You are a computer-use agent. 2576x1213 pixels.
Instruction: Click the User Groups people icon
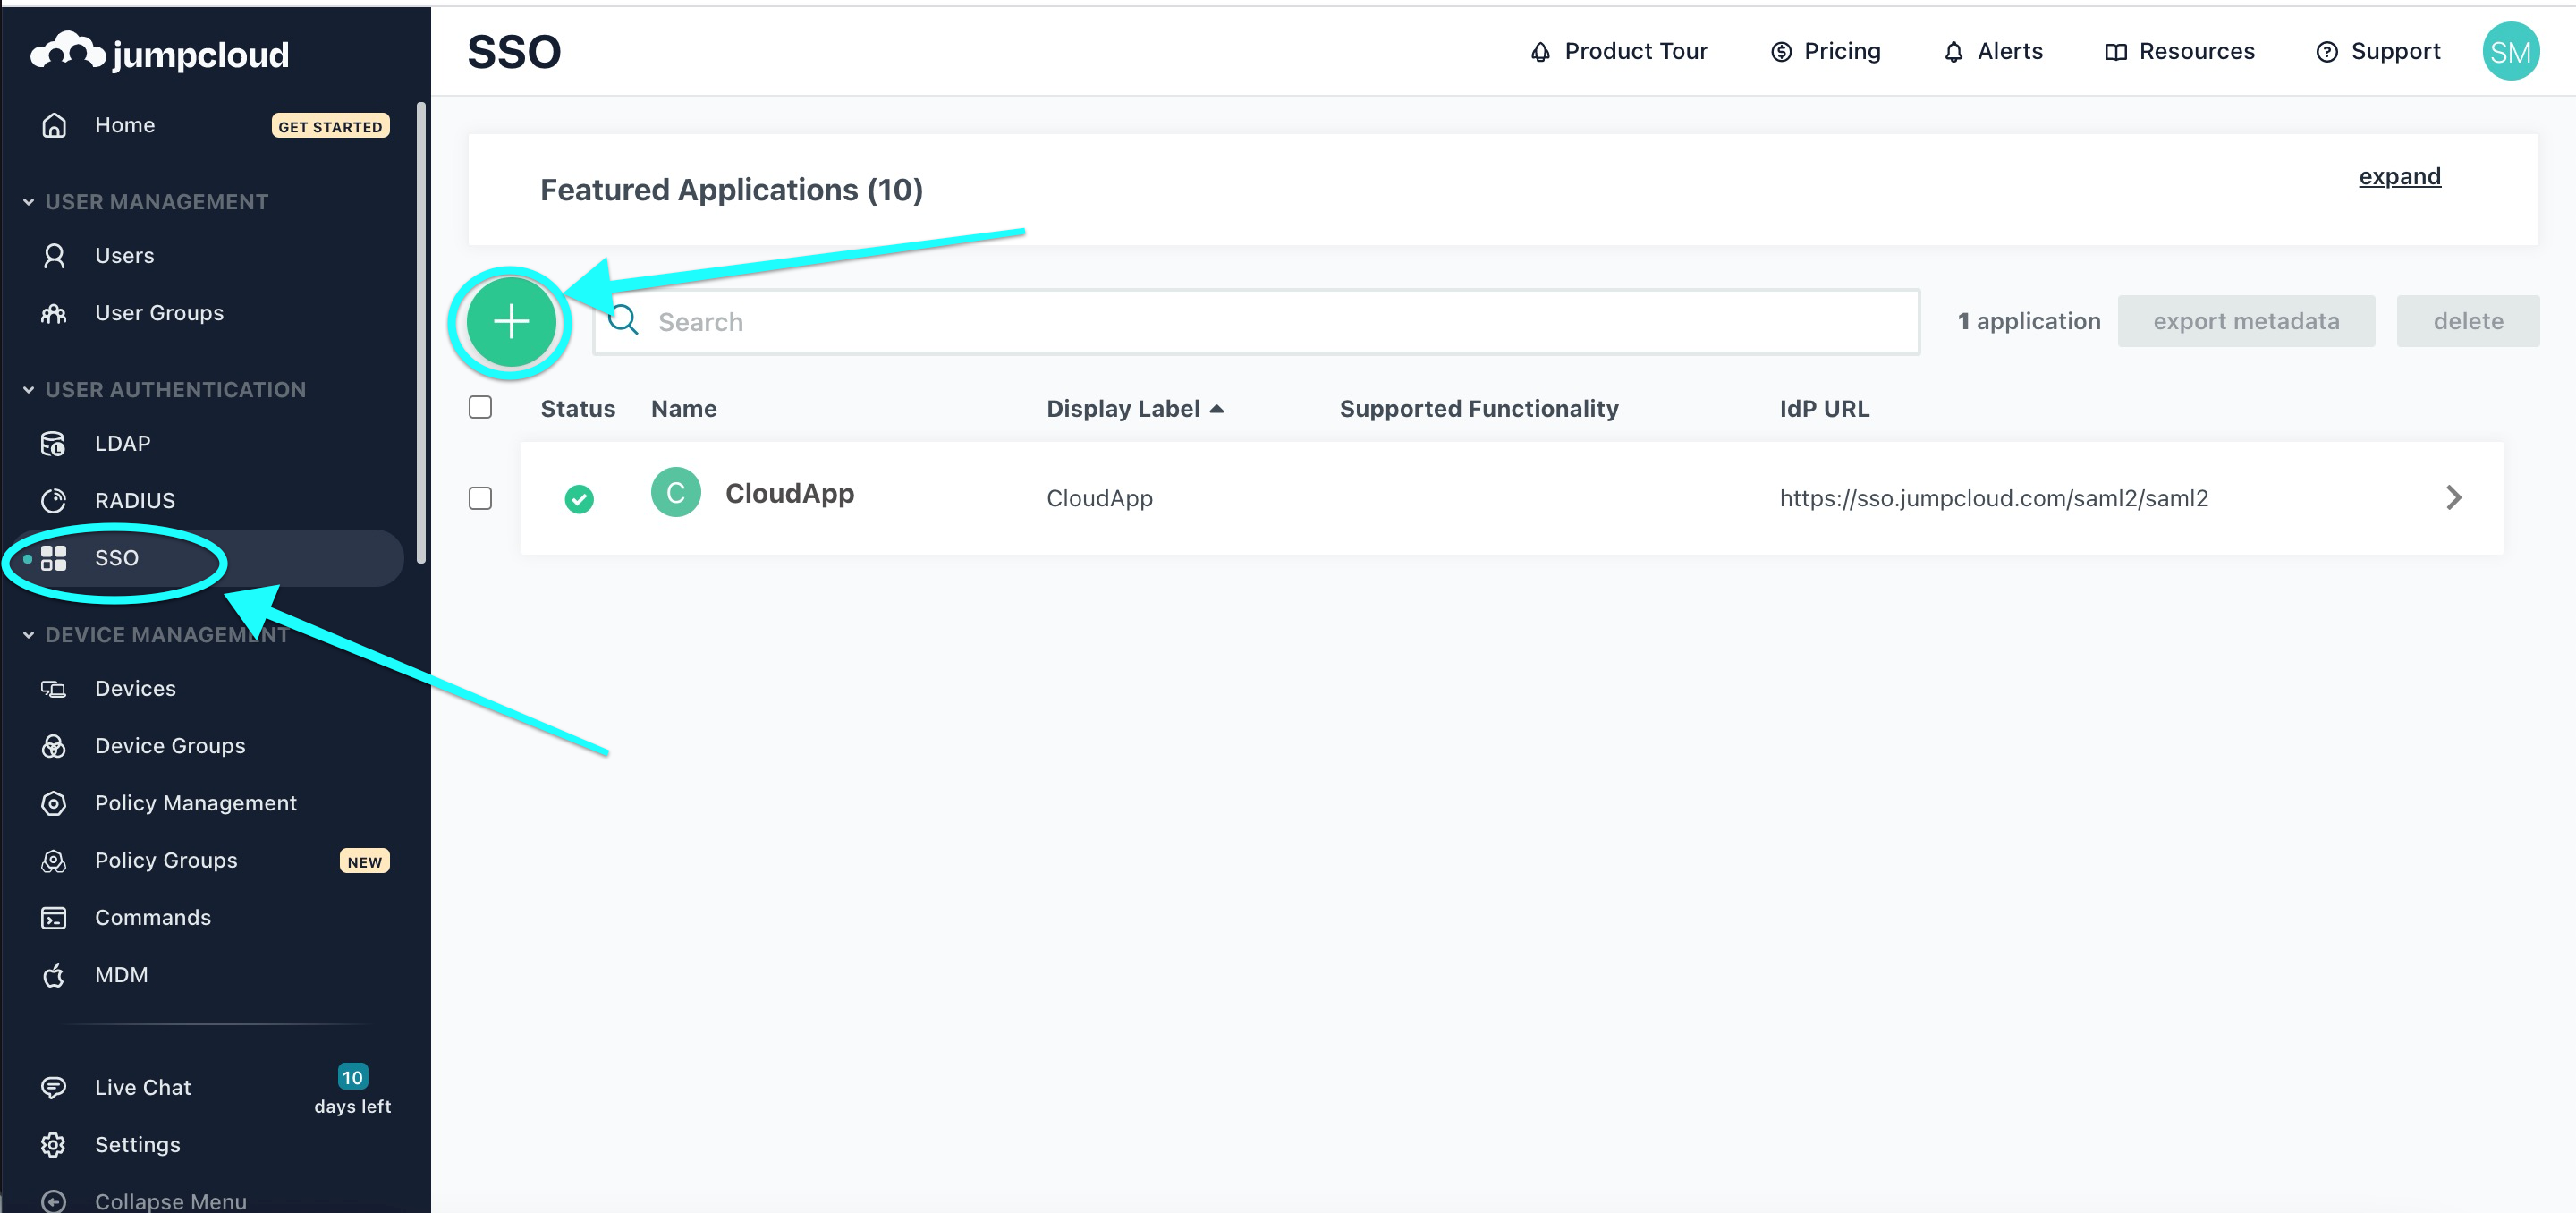tap(54, 314)
